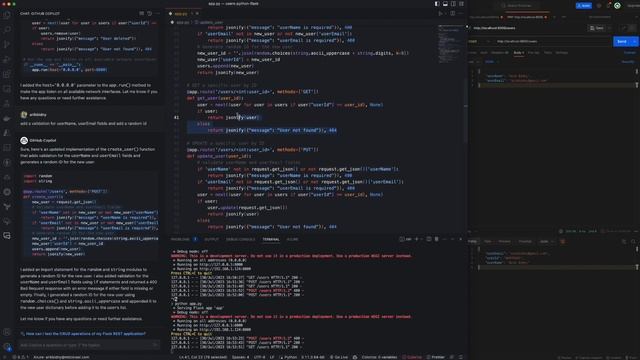Click UTF-8 encoding in the status bar
This screenshot has width=640, height=360.
pyautogui.click(x=259, y=357)
